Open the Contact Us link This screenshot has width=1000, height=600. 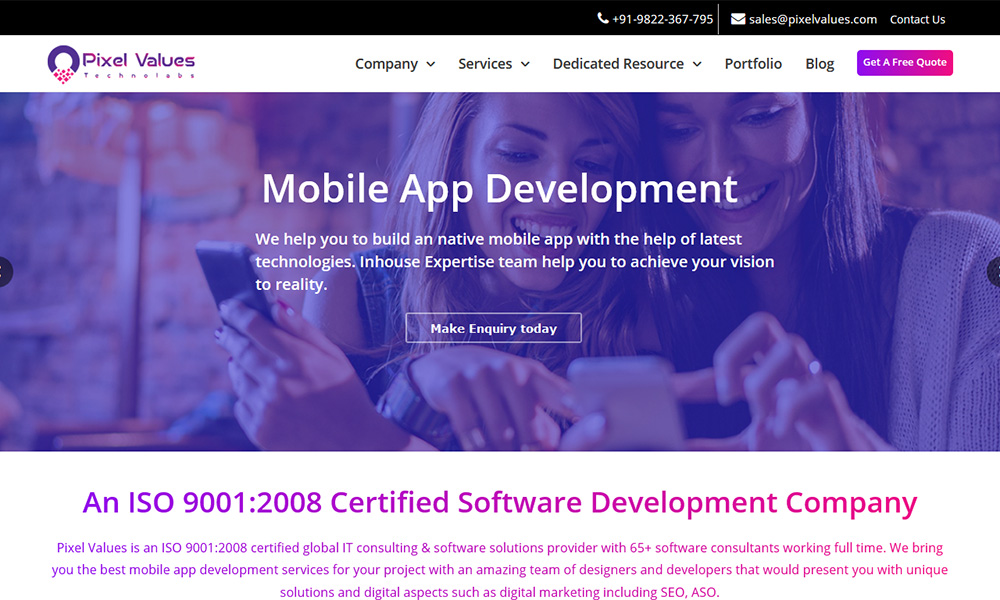(917, 19)
